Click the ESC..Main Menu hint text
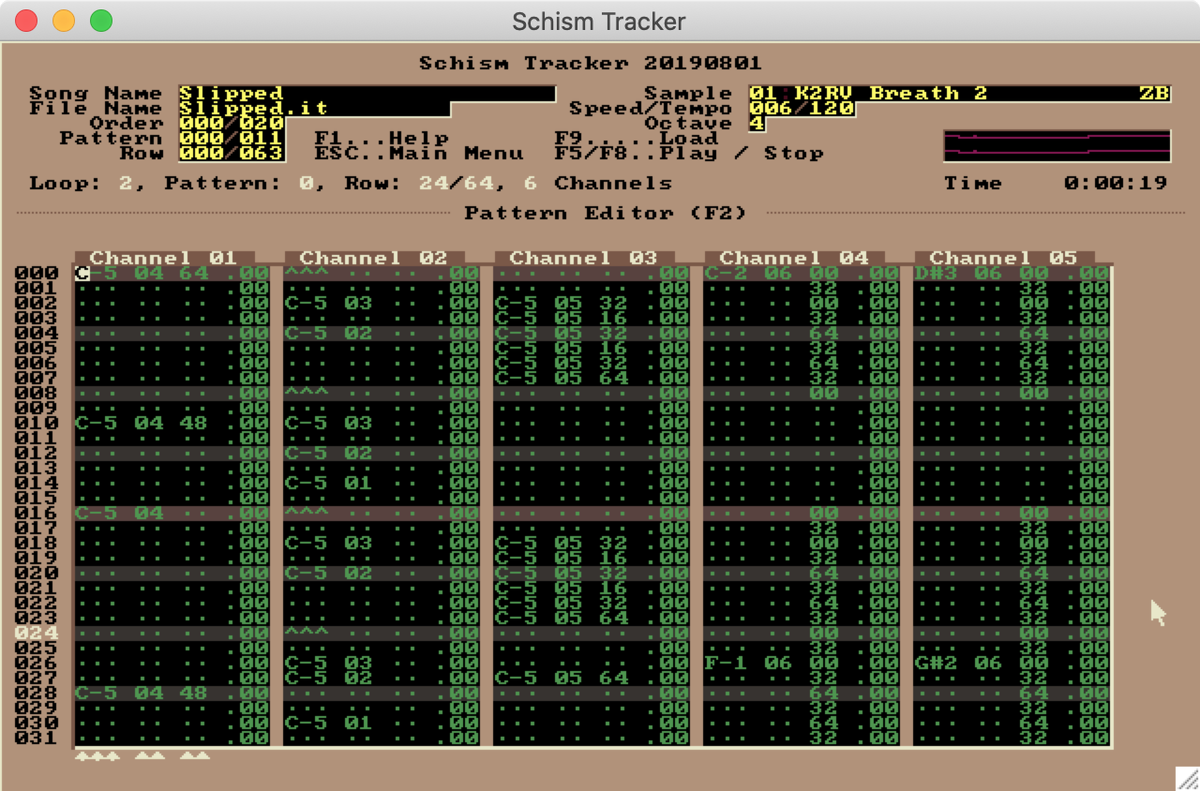This screenshot has height=791, width=1200. 419,153
